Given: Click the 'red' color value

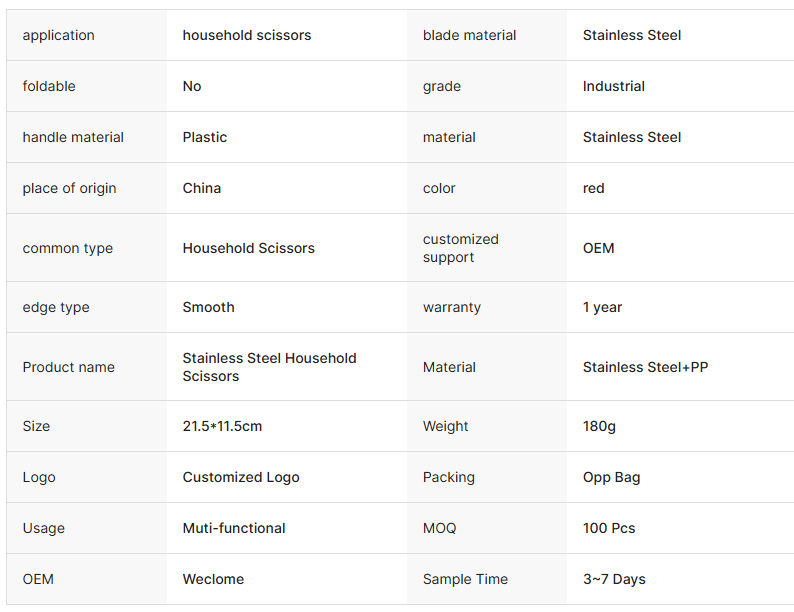Looking at the screenshot, I should [594, 188].
